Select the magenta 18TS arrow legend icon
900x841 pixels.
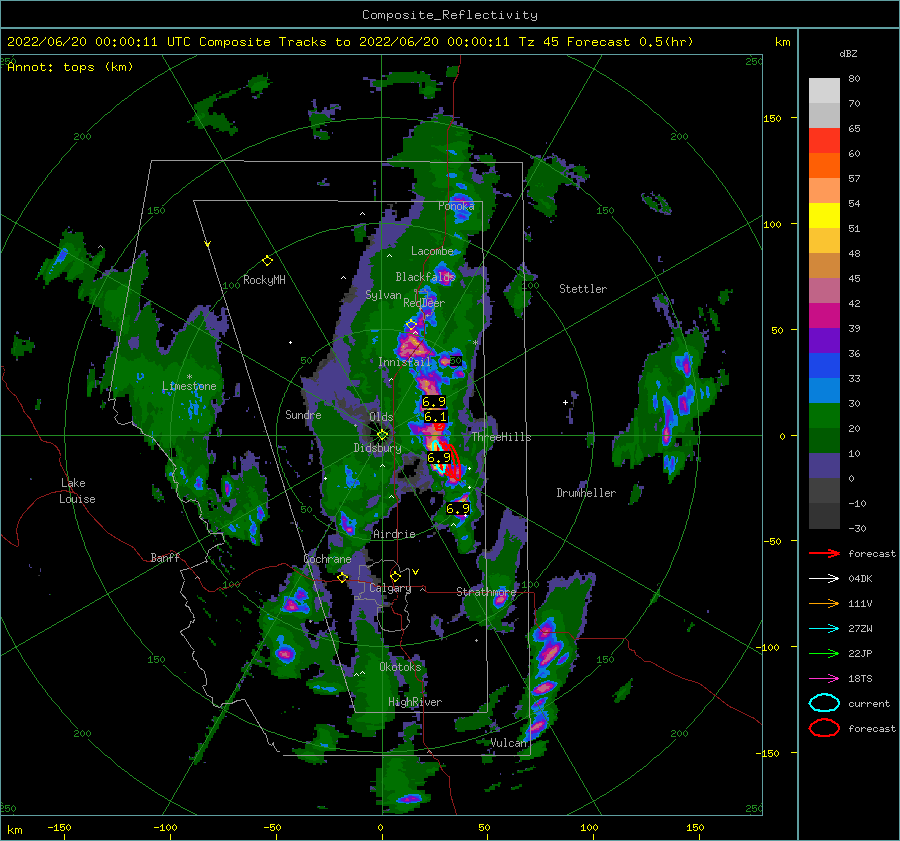tap(824, 679)
